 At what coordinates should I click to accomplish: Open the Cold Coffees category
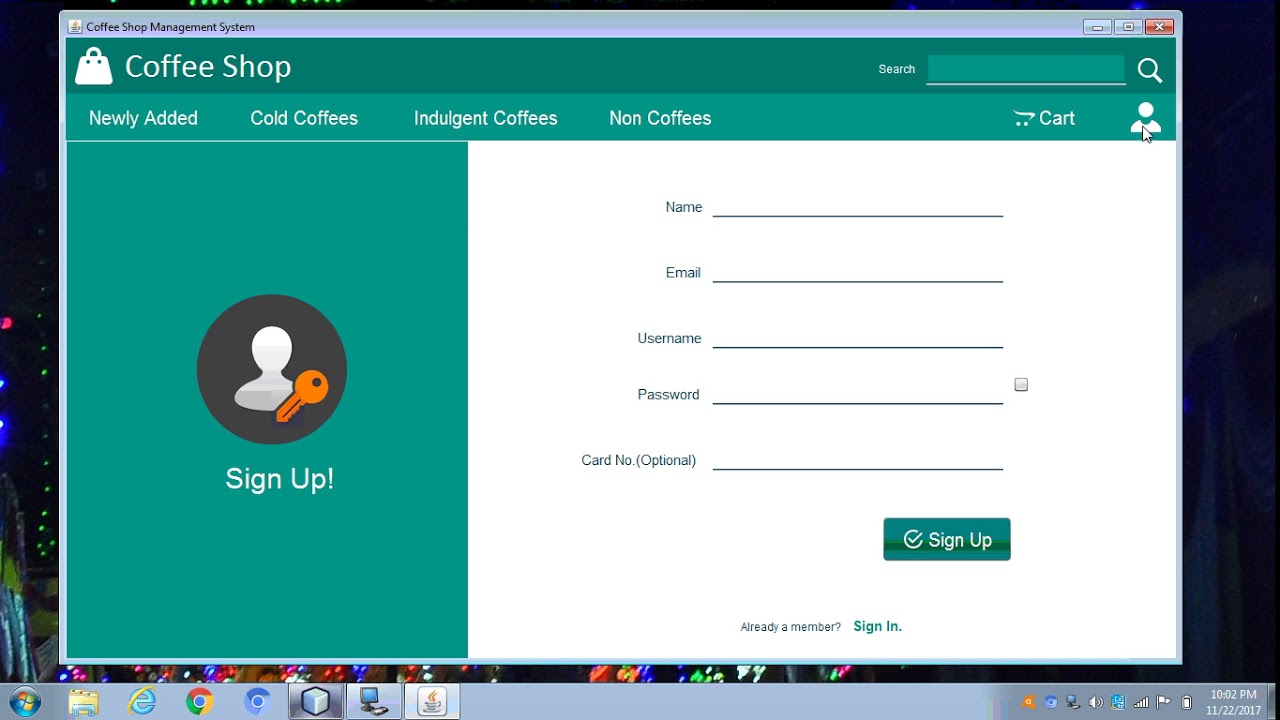click(304, 118)
